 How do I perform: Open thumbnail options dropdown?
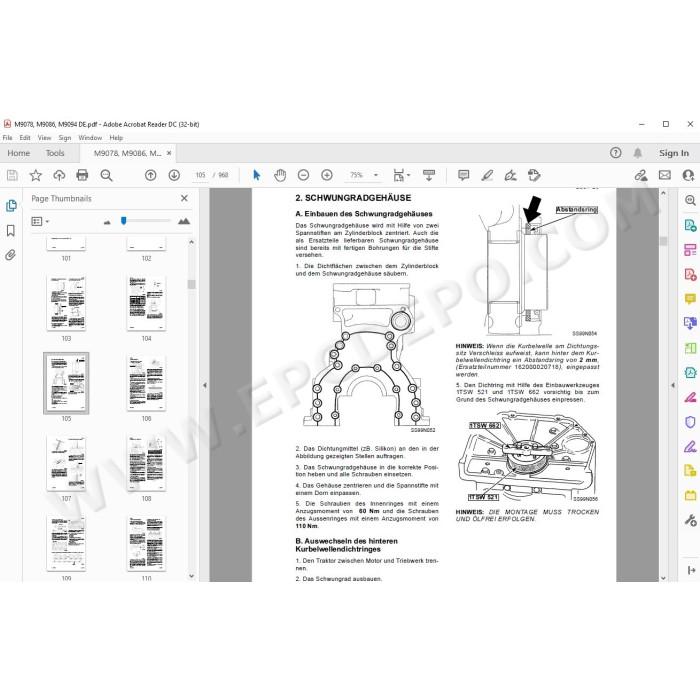click(40, 221)
